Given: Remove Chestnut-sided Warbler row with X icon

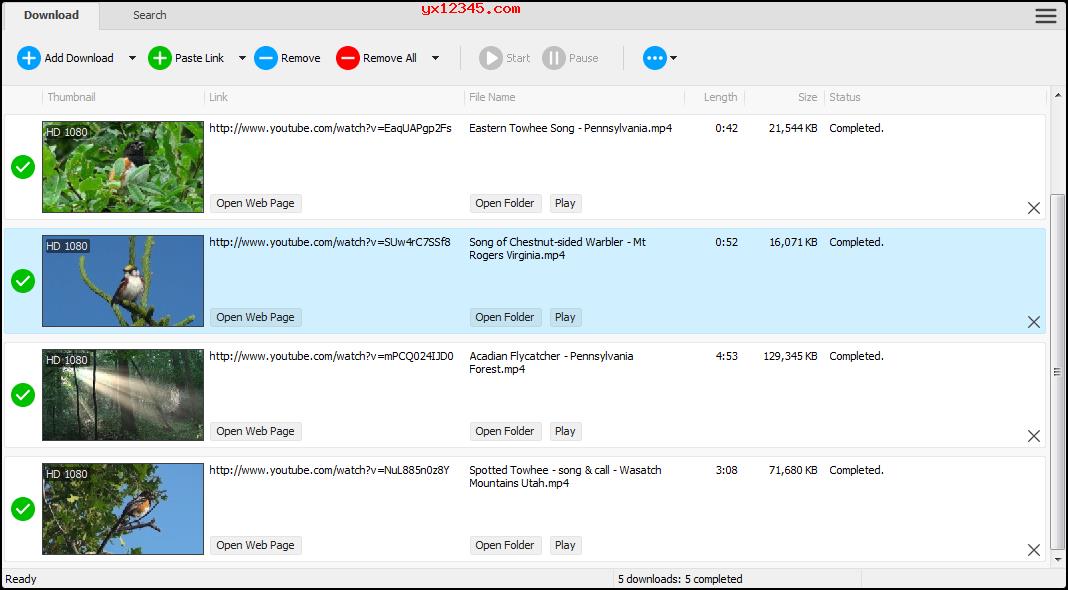Looking at the screenshot, I should tap(1034, 322).
